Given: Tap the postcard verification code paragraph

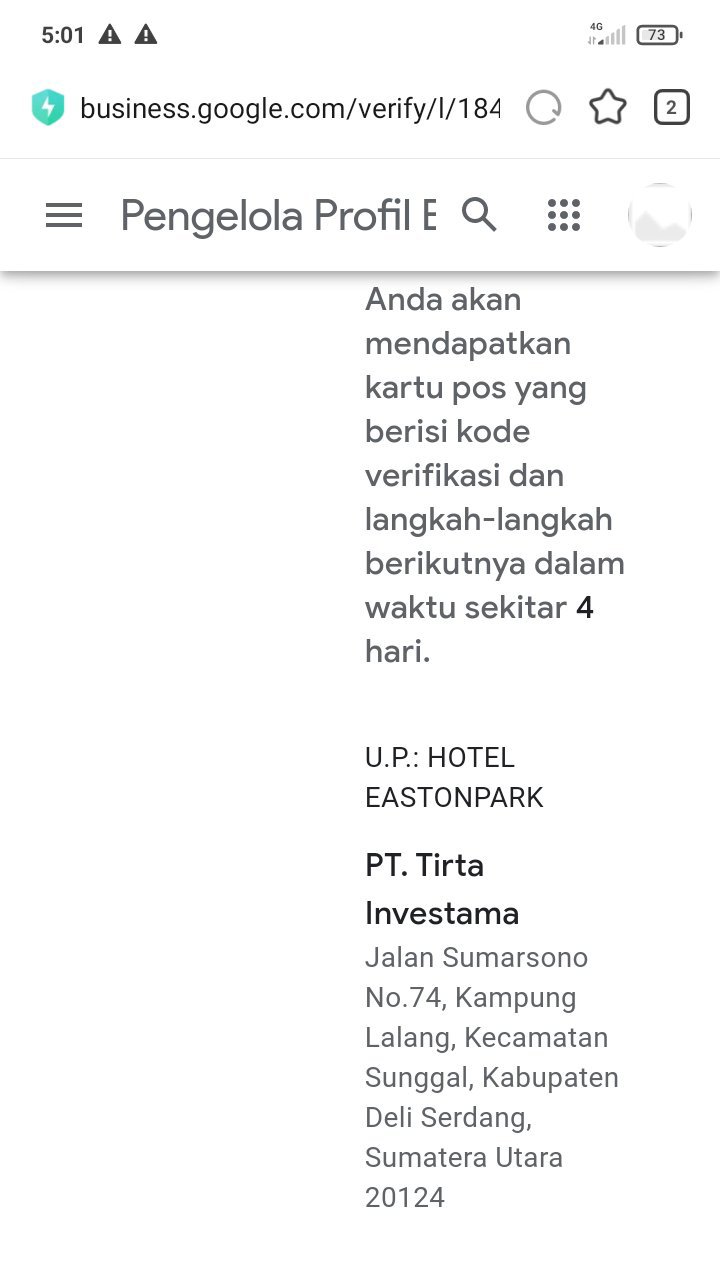Looking at the screenshot, I should click(494, 474).
